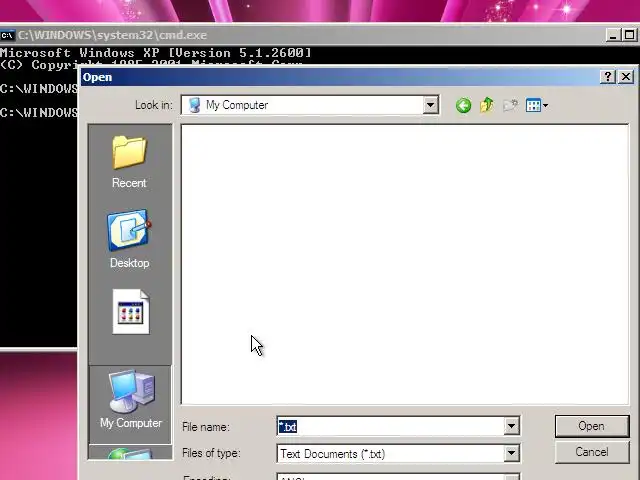Open the Recent folder shortcut
640x480 pixels.
[129, 162]
